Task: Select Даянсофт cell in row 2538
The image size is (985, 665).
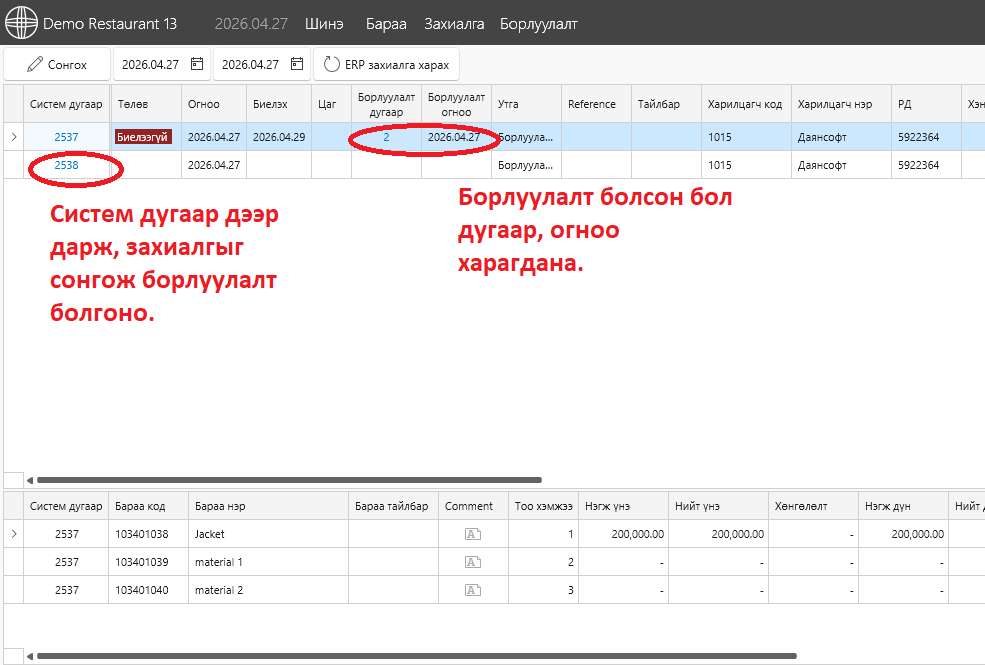Action: tap(841, 165)
